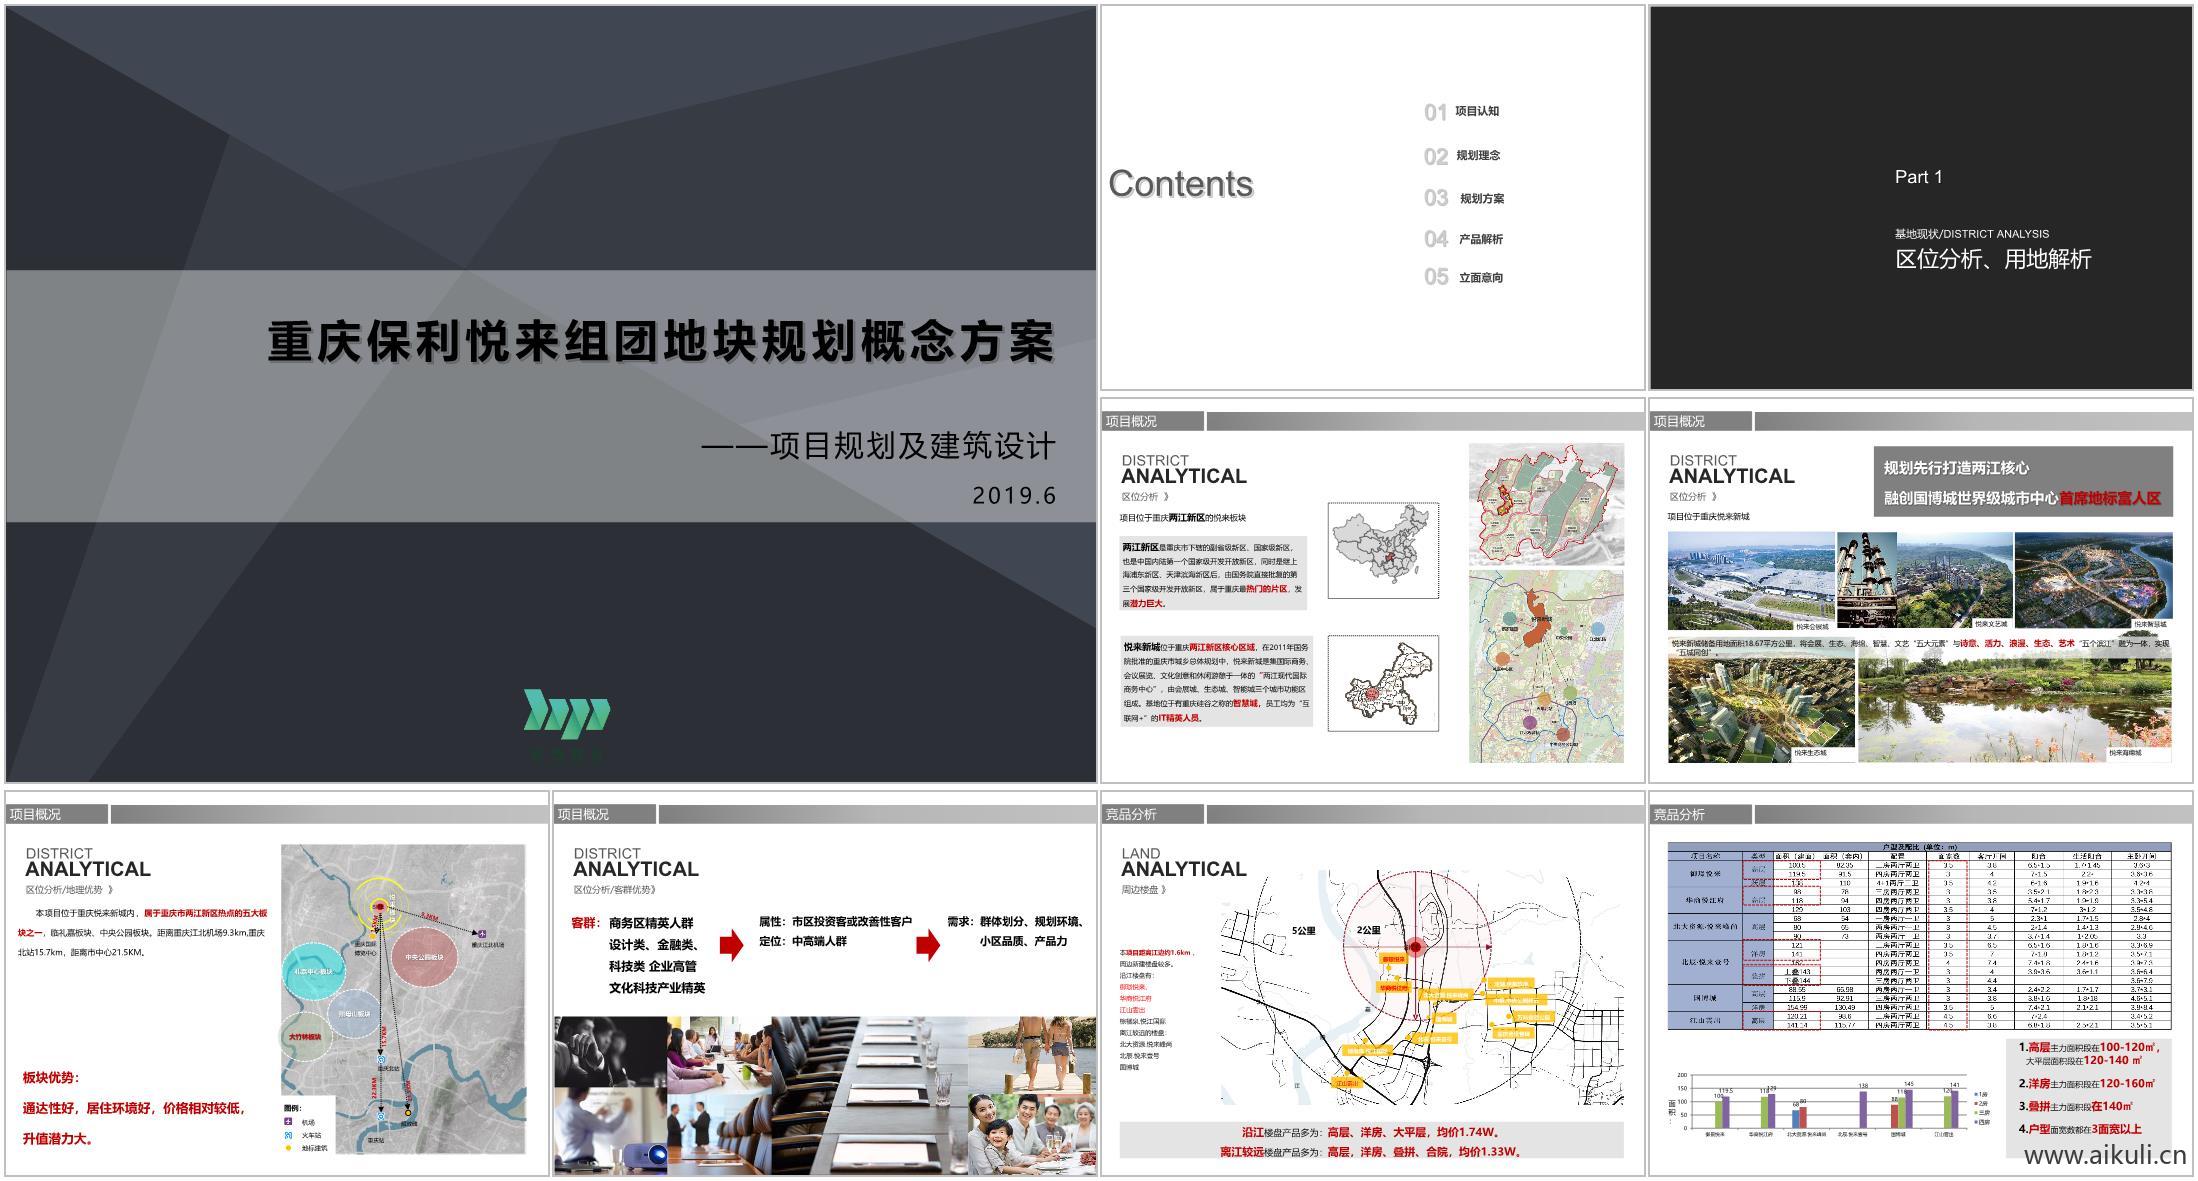Click the 项目概况 header on 客群优势 slide
The height and width of the screenshot is (1181, 2198).
tap(583, 815)
